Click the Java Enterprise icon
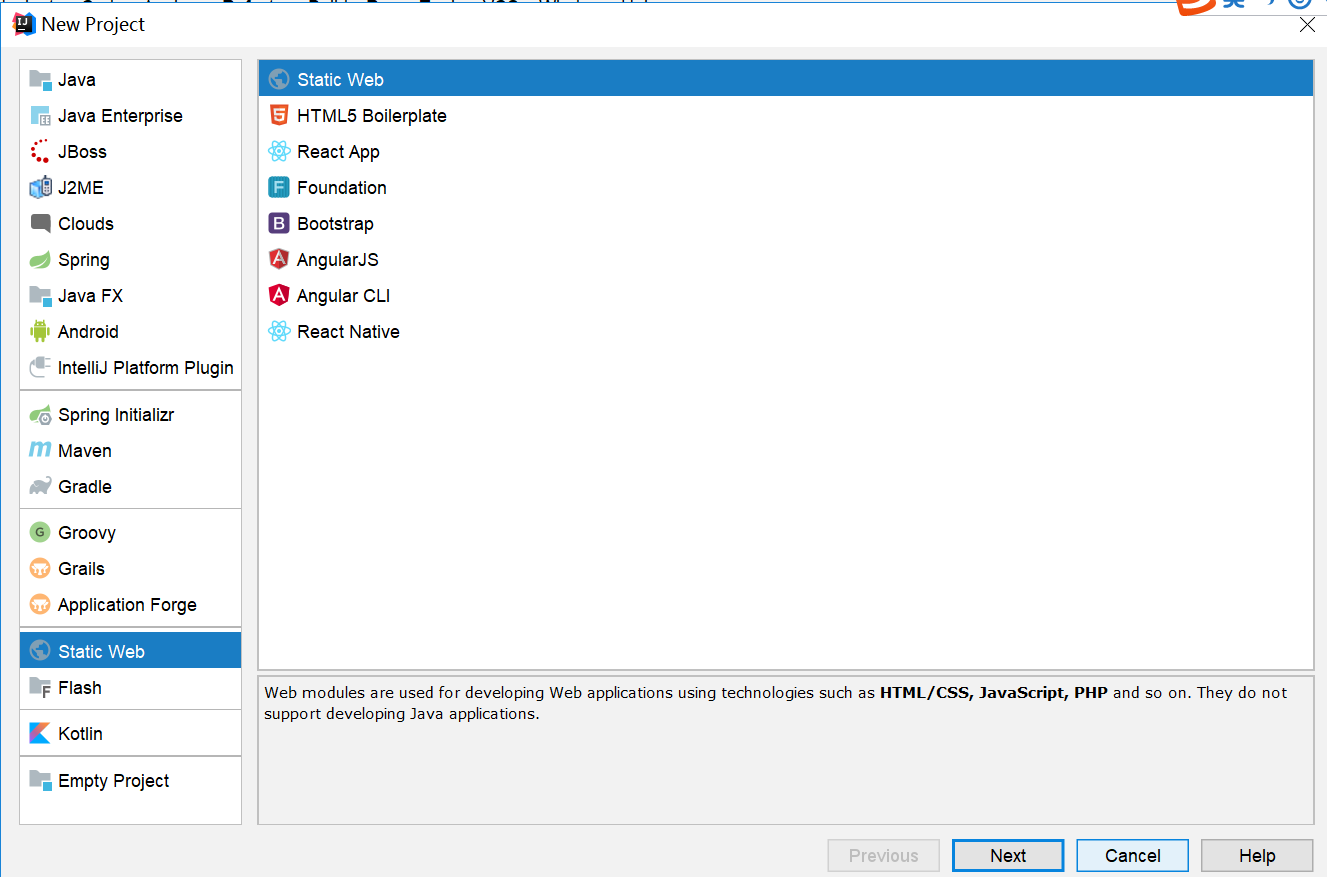This screenshot has width=1327, height=877. click(x=40, y=116)
